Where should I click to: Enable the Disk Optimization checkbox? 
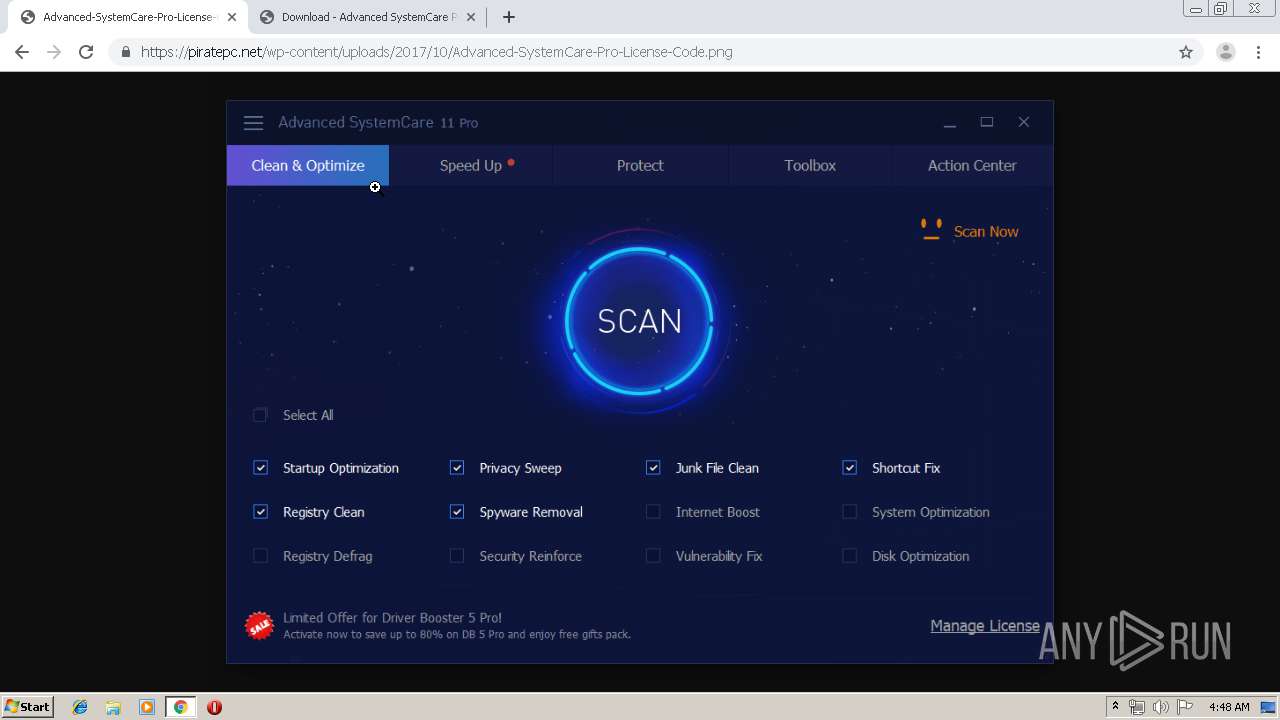849,556
